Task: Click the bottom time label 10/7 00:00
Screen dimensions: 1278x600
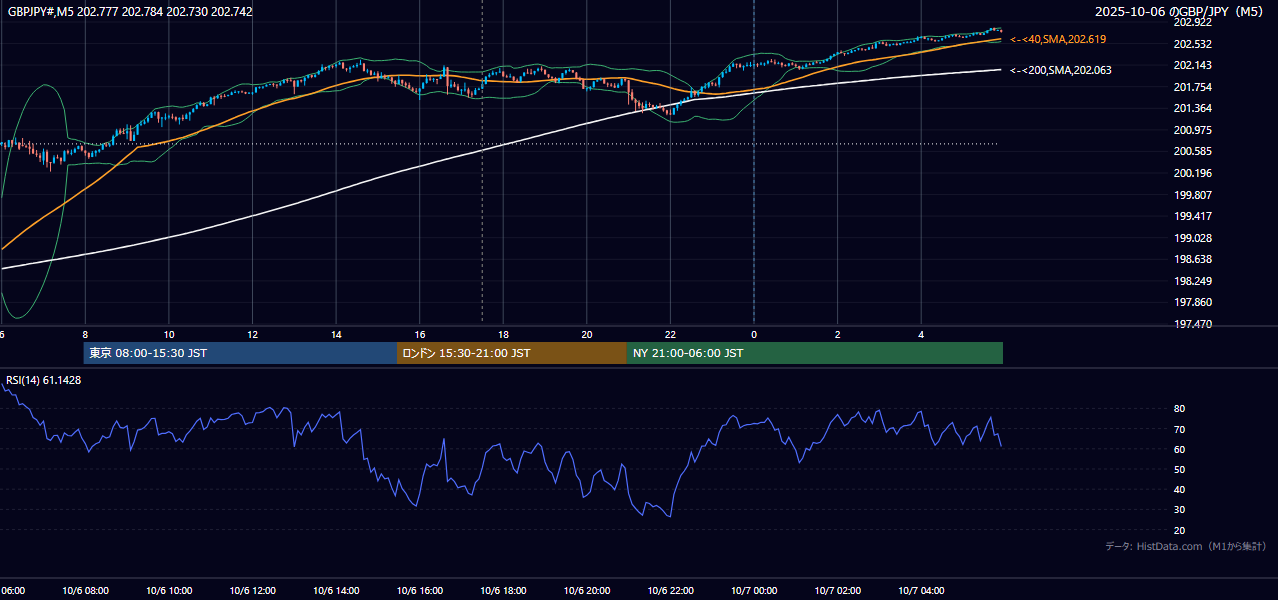Action: point(754,591)
